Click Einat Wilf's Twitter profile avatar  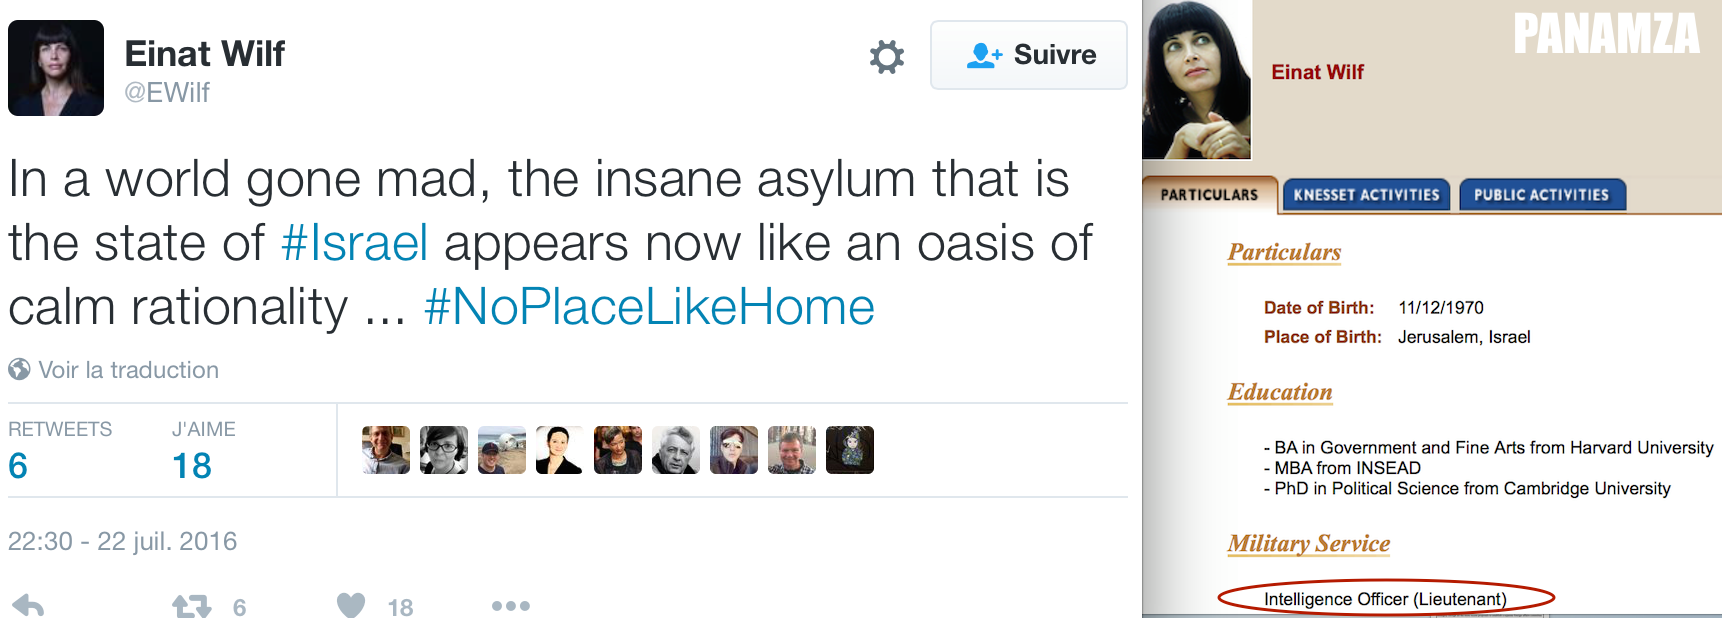56,68
